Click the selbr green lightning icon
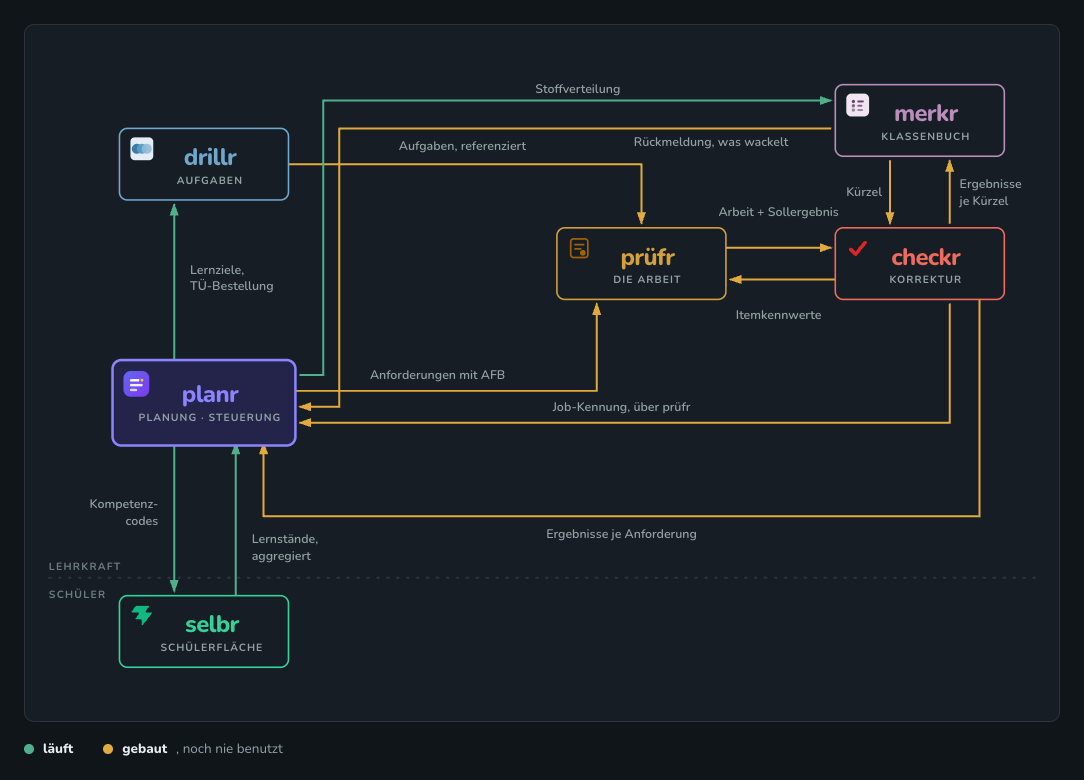1084x780 pixels. coord(142,615)
